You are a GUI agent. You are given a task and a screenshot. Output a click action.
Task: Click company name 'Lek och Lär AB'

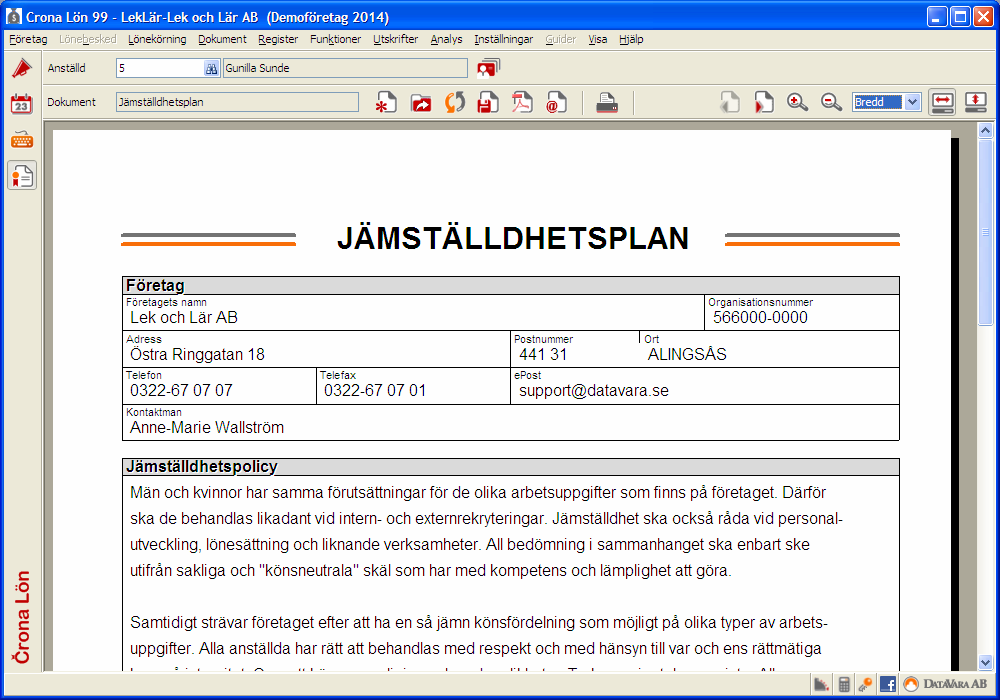click(x=184, y=317)
